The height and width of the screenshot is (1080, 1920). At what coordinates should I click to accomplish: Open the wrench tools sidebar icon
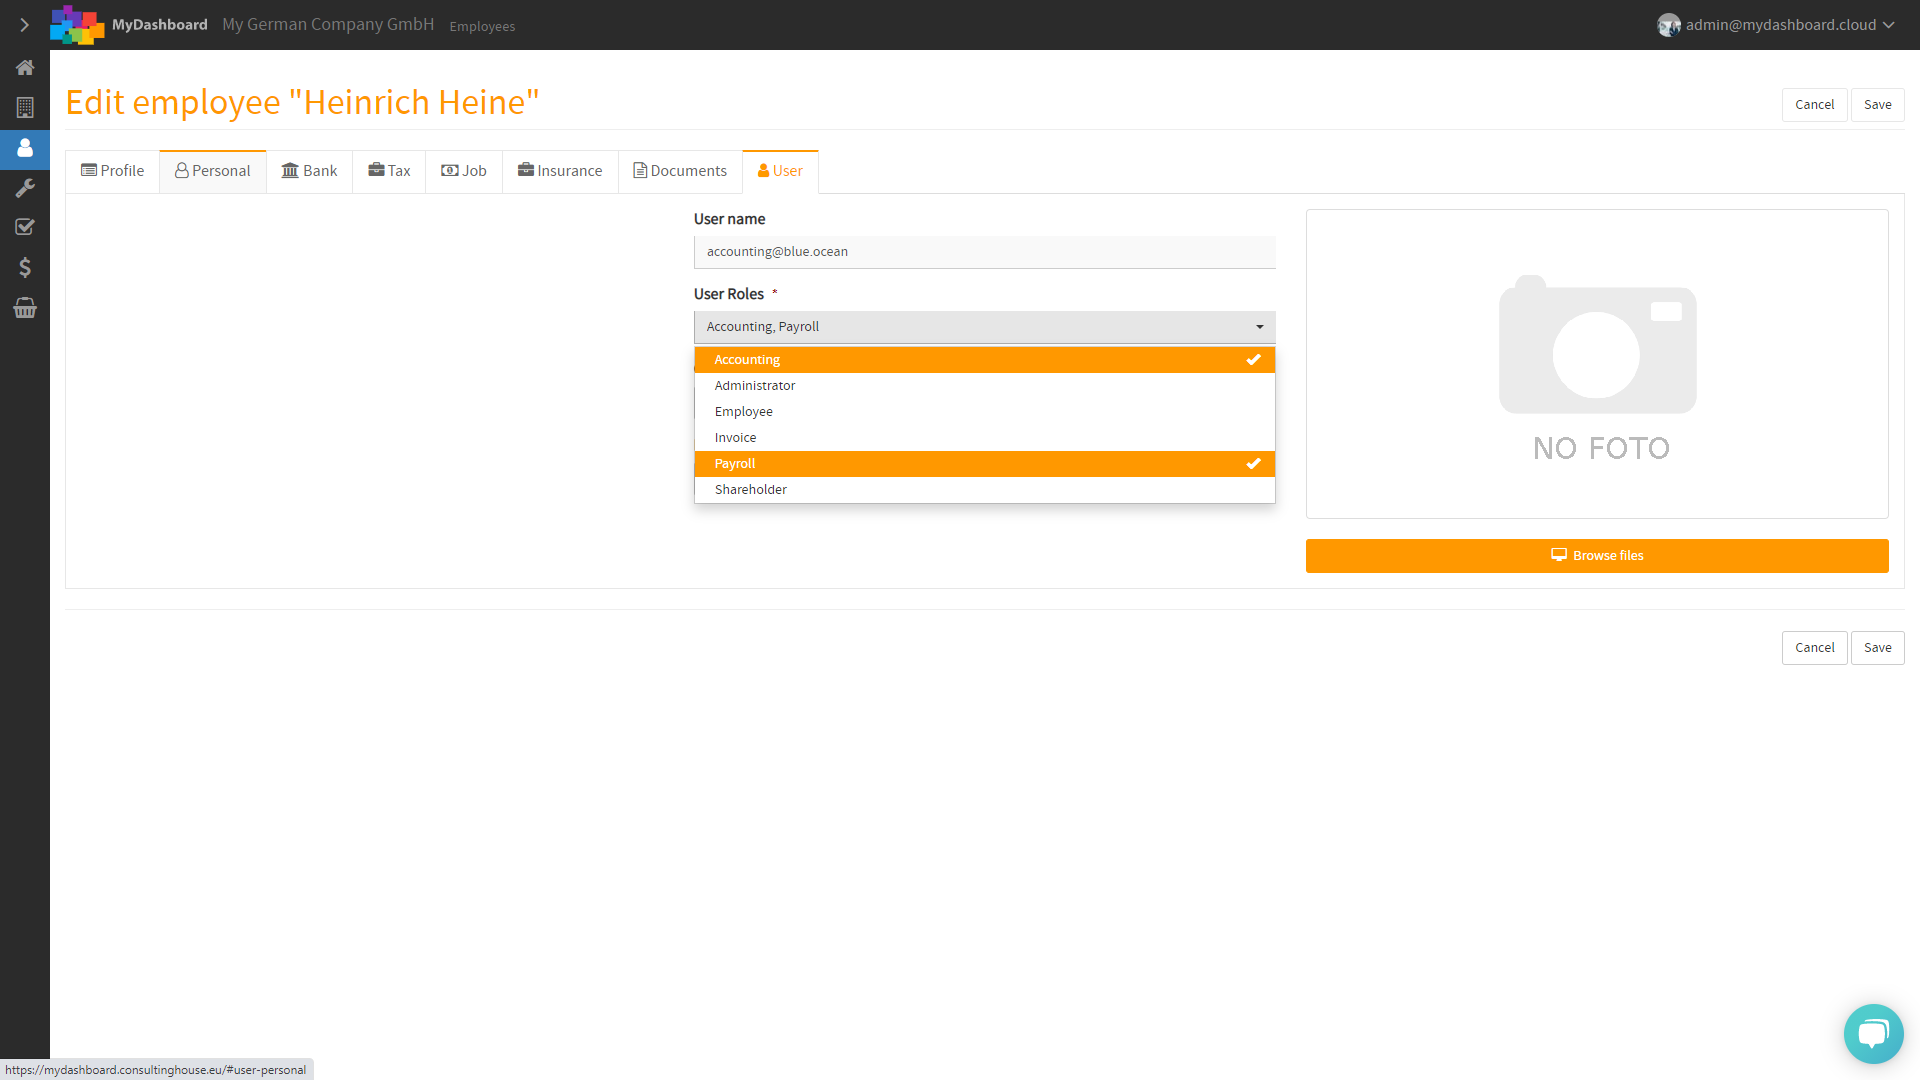coord(25,188)
